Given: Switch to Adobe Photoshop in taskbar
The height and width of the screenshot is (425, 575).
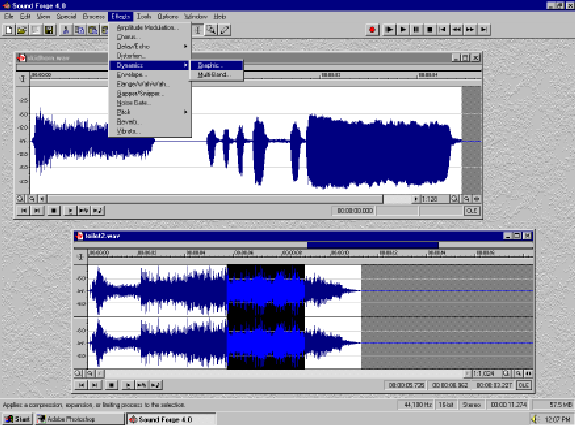Looking at the screenshot, I should coord(79,419).
